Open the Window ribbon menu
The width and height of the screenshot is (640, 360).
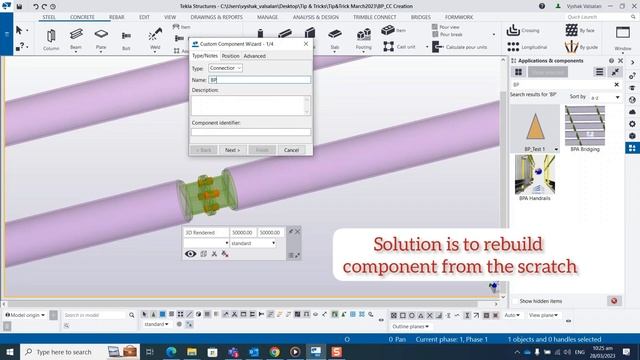tap(623, 39)
